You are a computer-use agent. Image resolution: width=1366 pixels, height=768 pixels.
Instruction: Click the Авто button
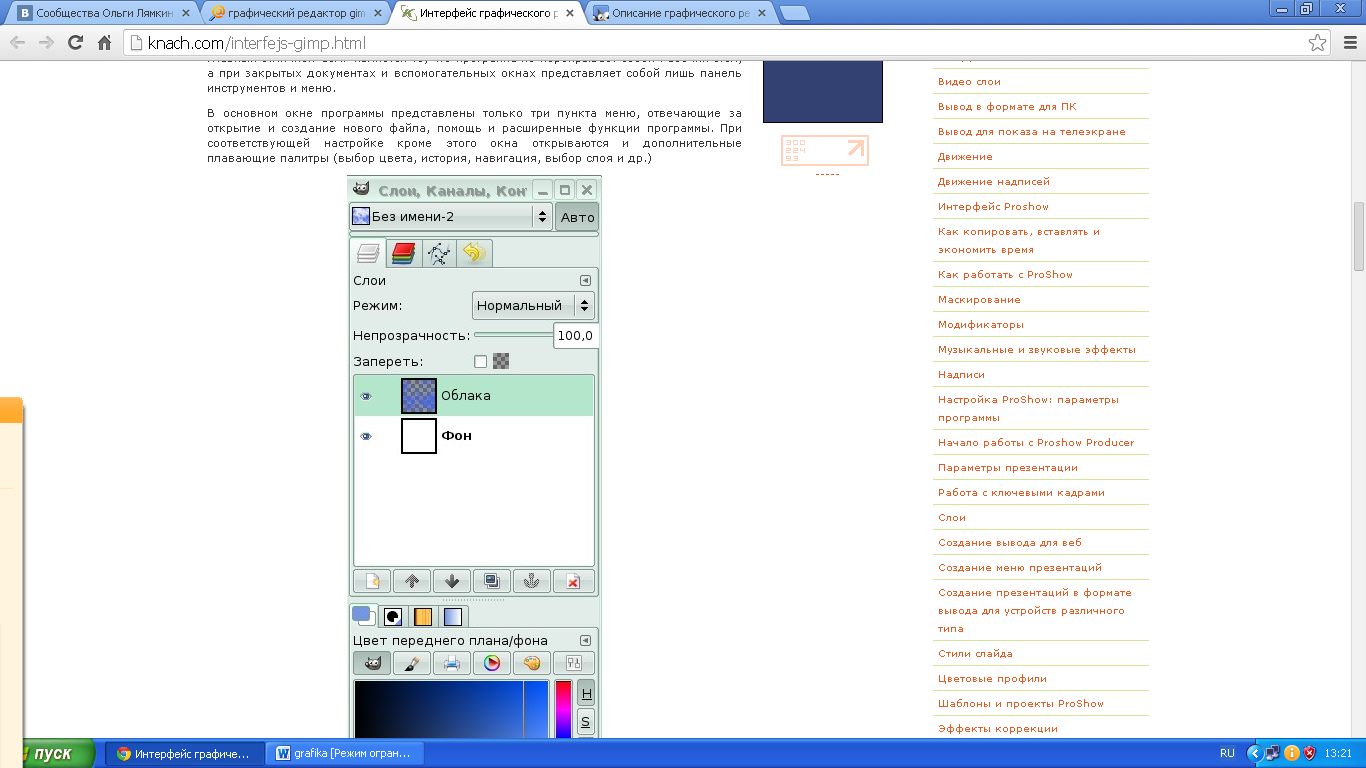577,217
